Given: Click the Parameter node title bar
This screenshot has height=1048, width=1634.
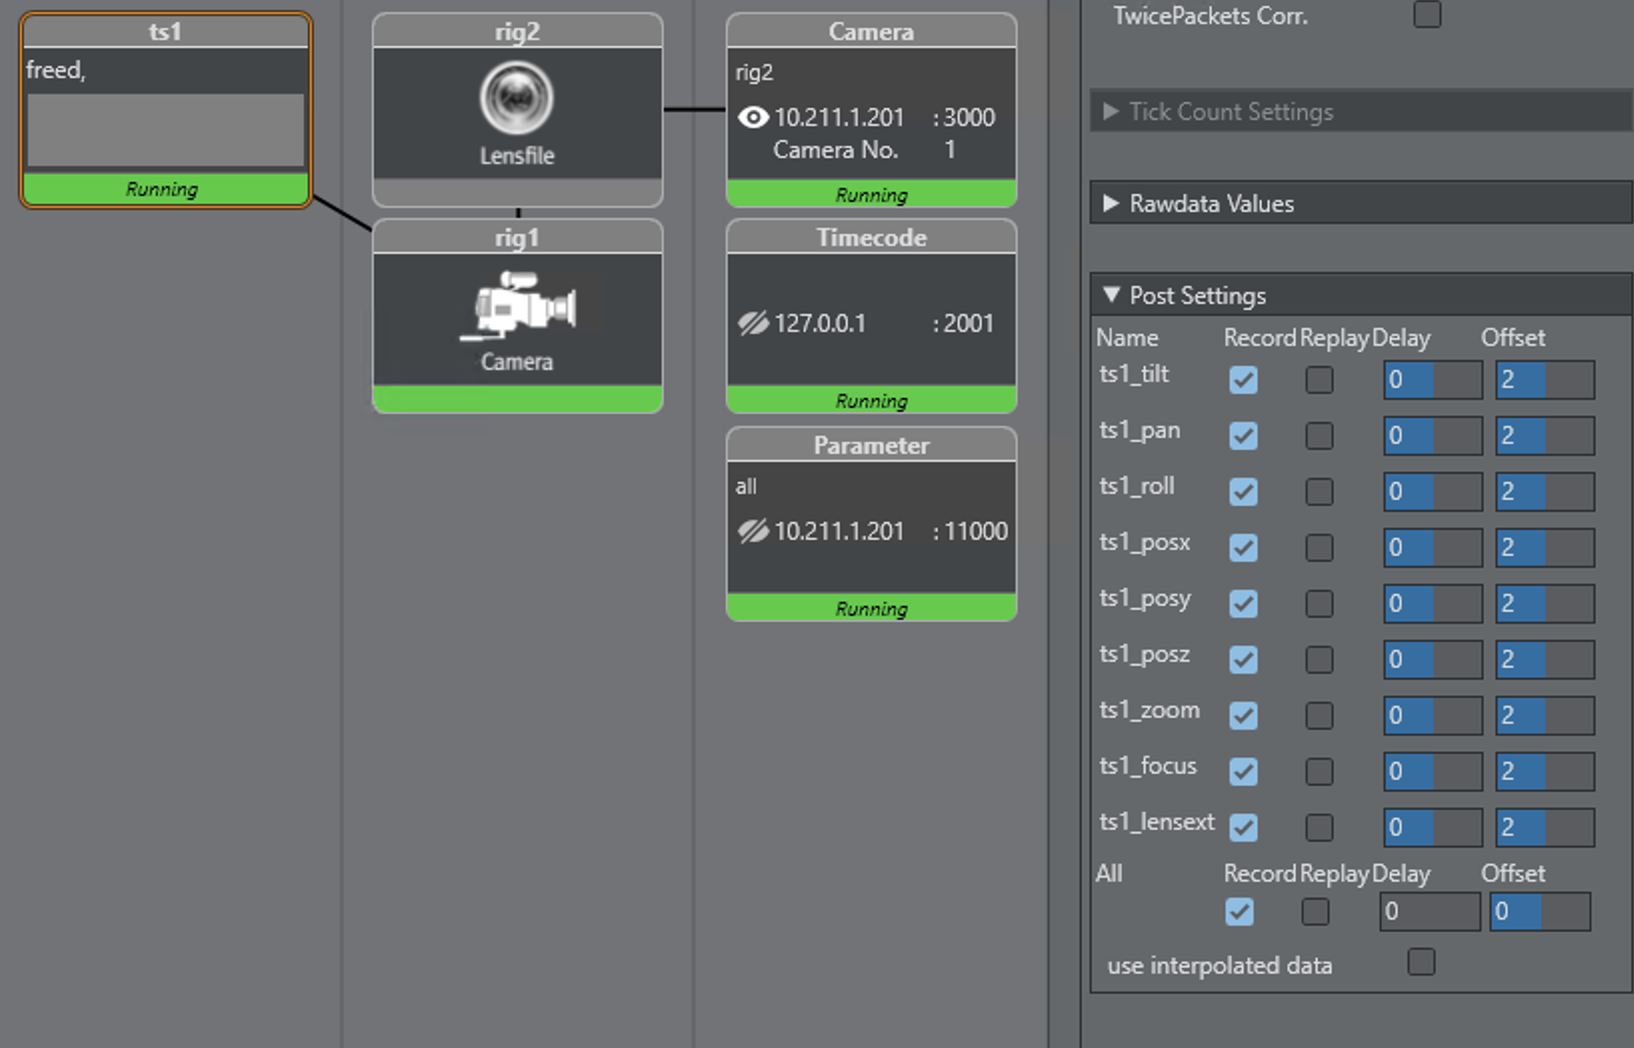Looking at the screenshot, I should coord(871,446).
